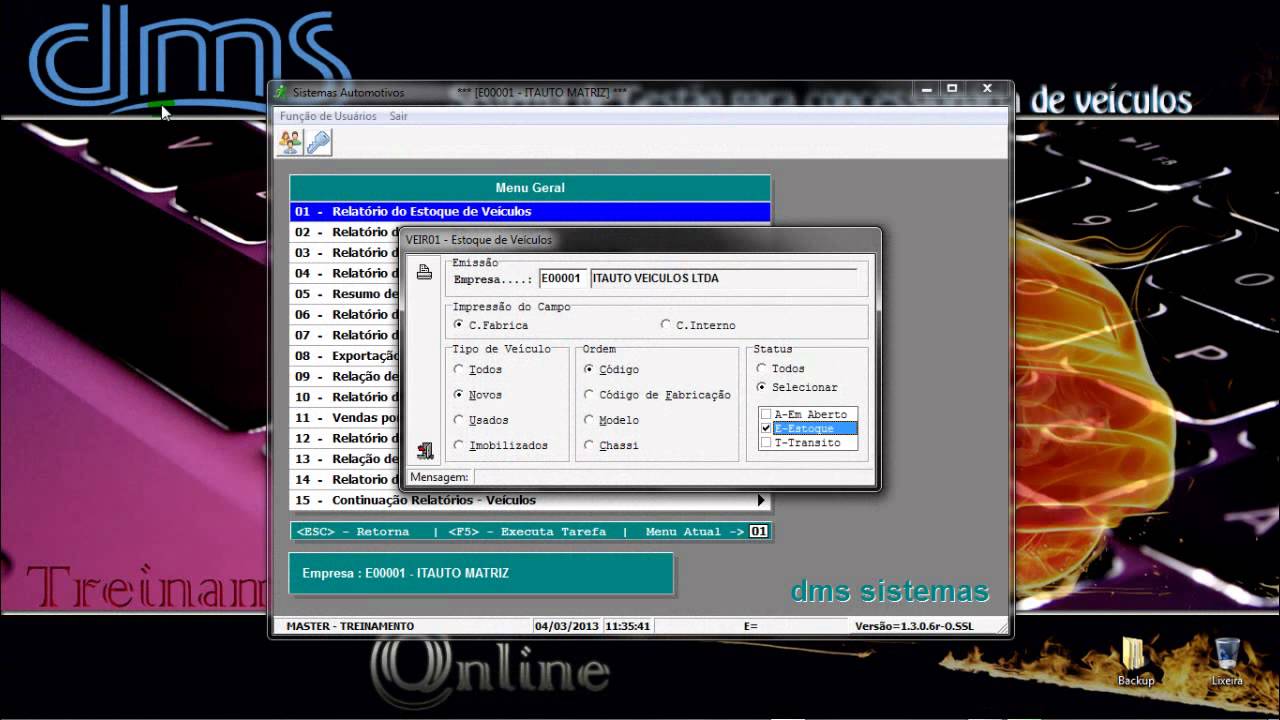
Task: Open the Função de Usuários menu
Action: tap(328, 116)
